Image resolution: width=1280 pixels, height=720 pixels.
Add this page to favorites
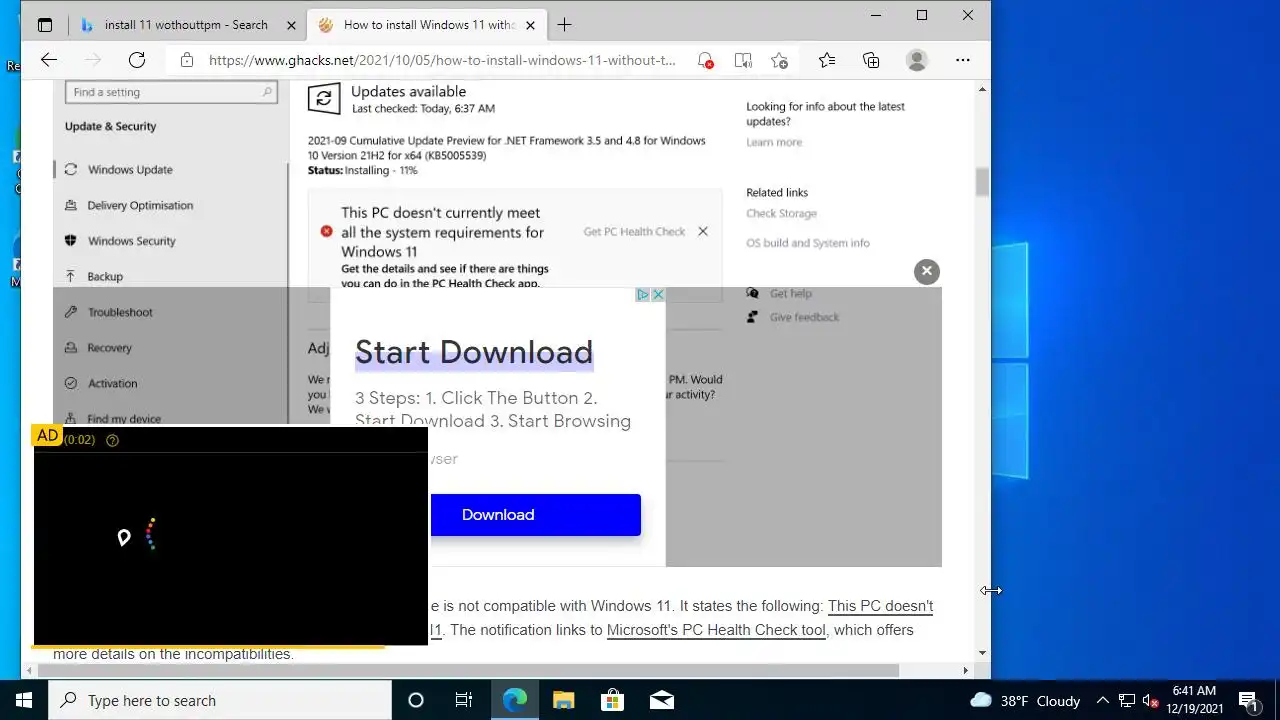pyautogui.click(x=780, y=60)
